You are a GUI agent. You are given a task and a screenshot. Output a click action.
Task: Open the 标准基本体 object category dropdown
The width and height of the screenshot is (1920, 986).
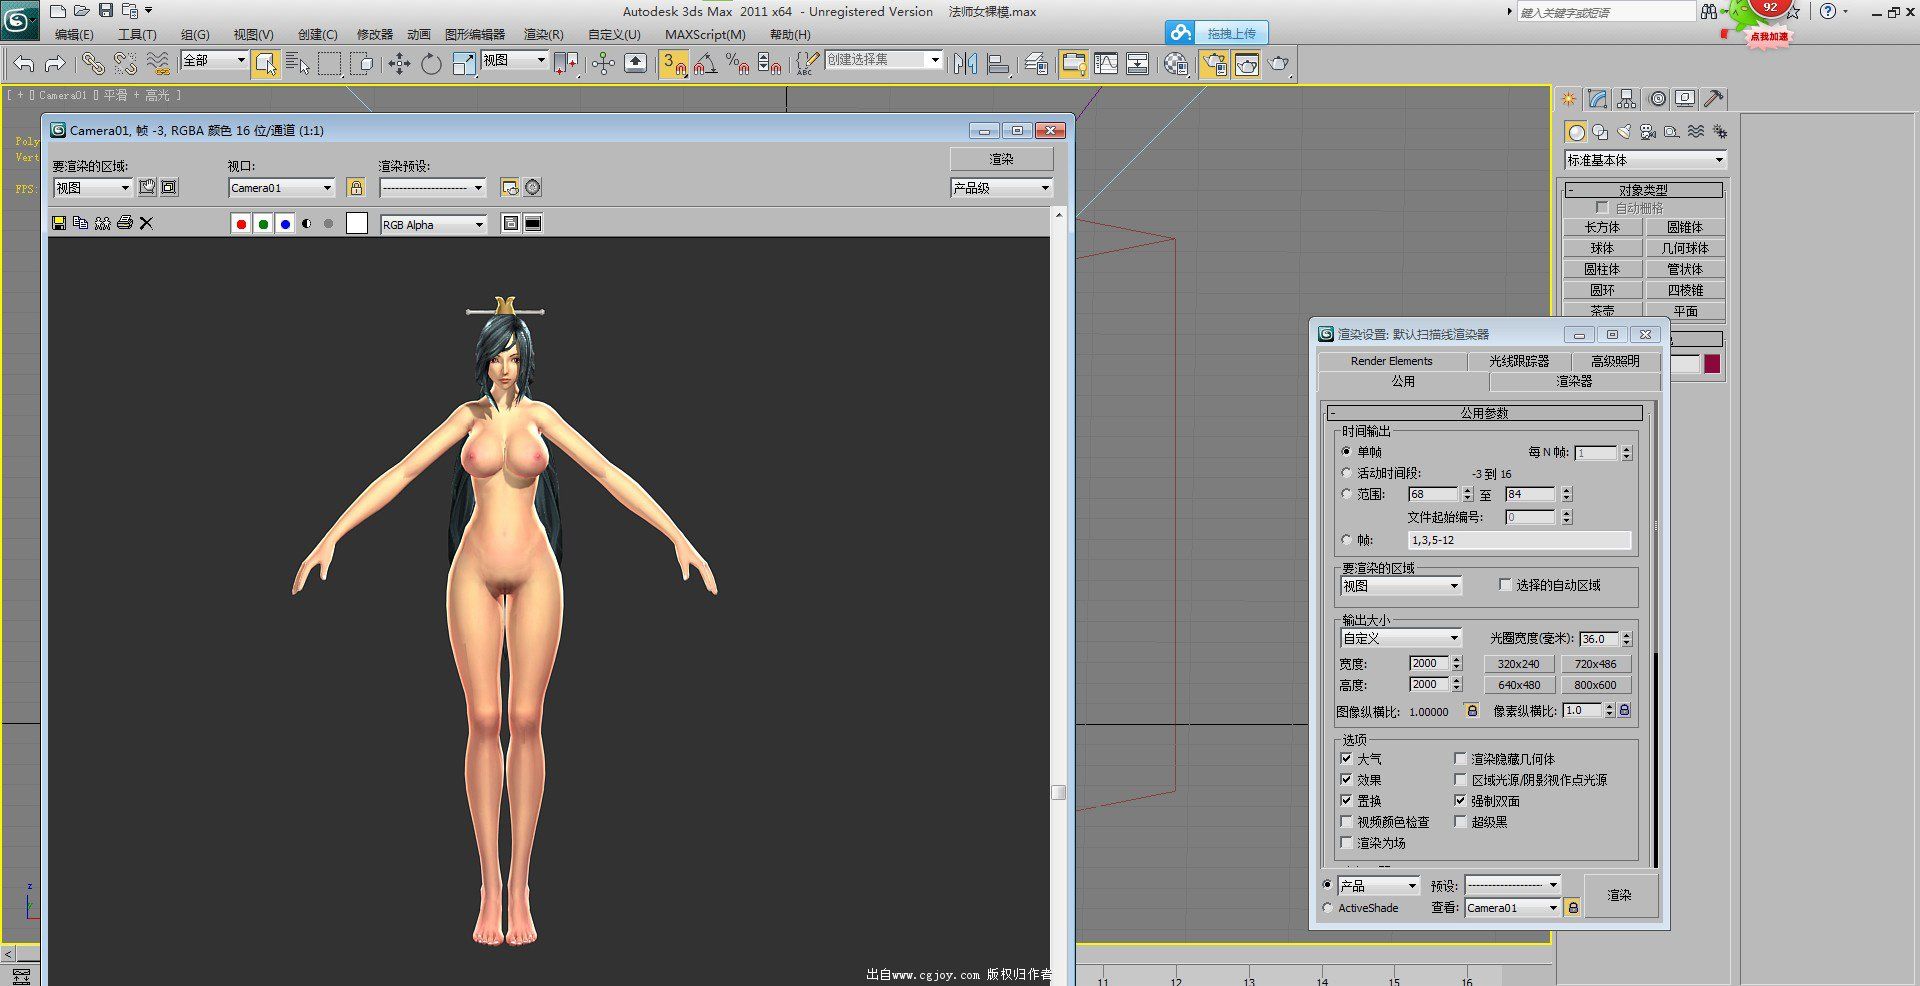click(1645, 160)
